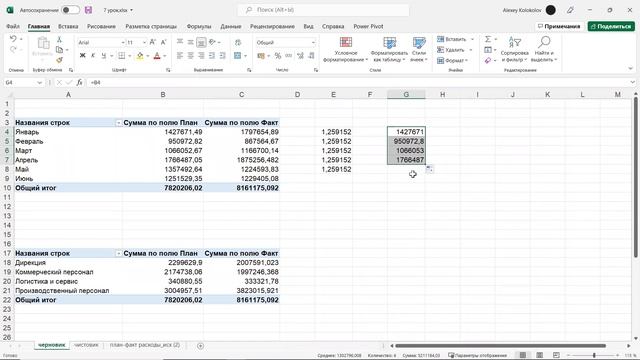
Task: Click the accounting currency format icon
Action: tap(261, 56)
